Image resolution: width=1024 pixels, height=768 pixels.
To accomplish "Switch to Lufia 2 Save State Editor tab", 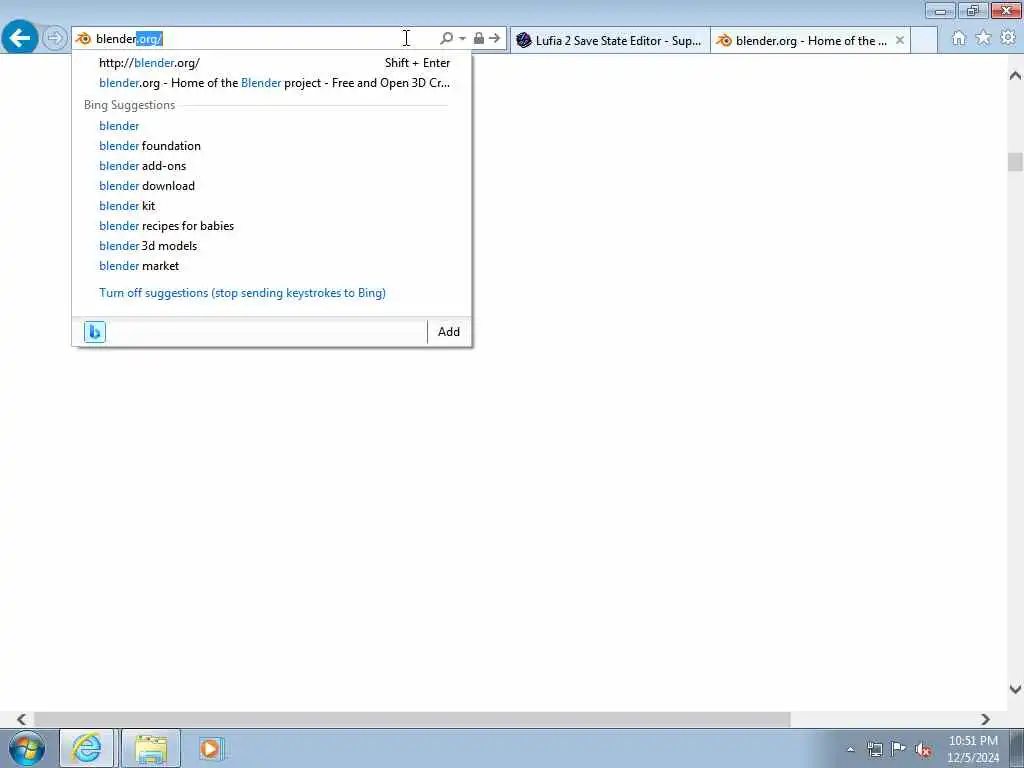I will pyautogui.click(x=610, y=40).
